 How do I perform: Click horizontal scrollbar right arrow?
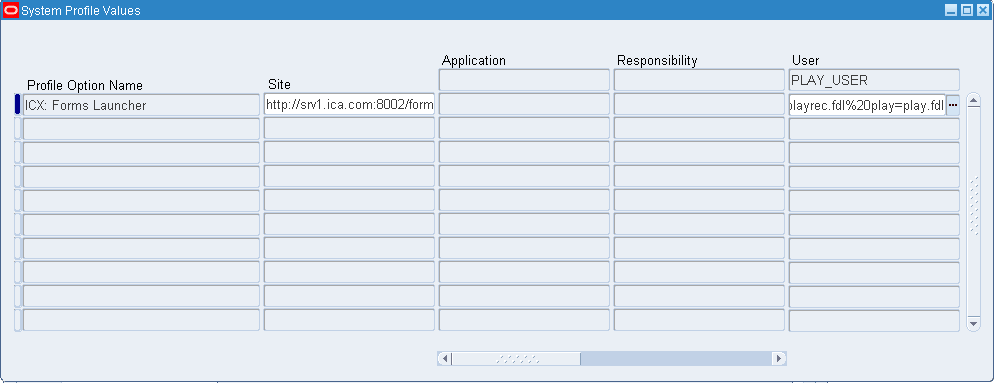779,359
